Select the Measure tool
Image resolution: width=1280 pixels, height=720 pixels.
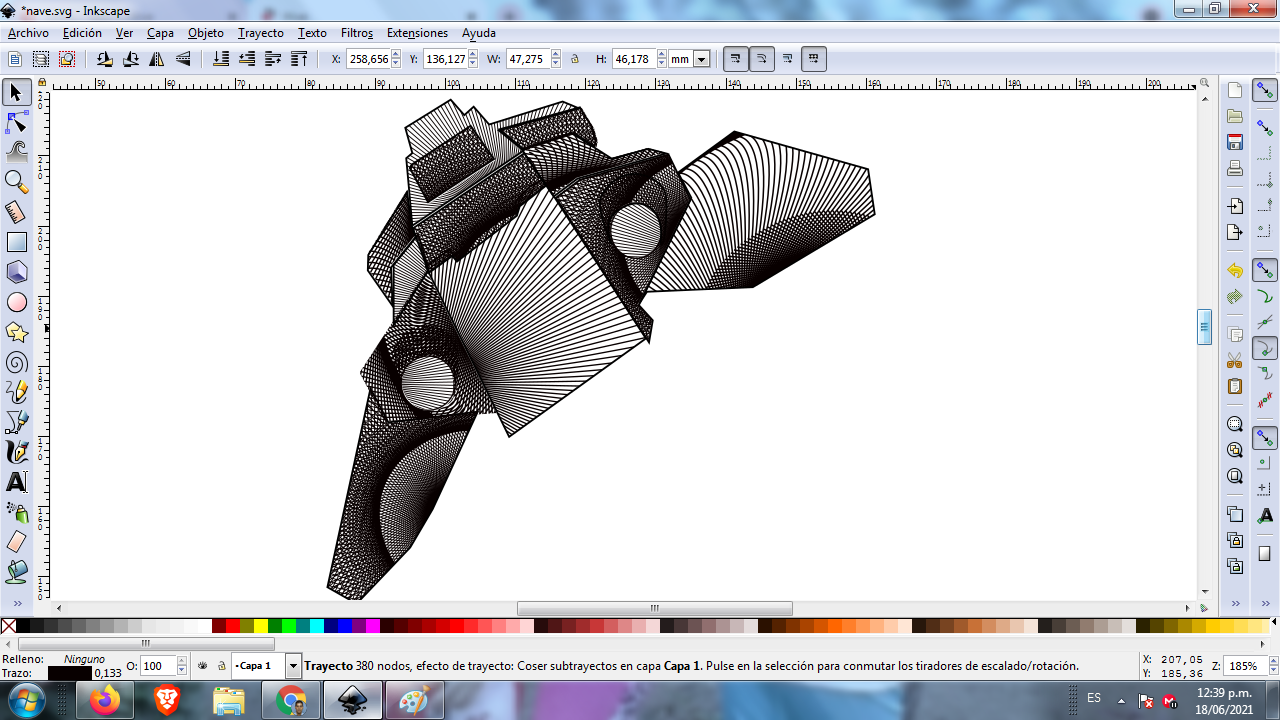[17, 212]
